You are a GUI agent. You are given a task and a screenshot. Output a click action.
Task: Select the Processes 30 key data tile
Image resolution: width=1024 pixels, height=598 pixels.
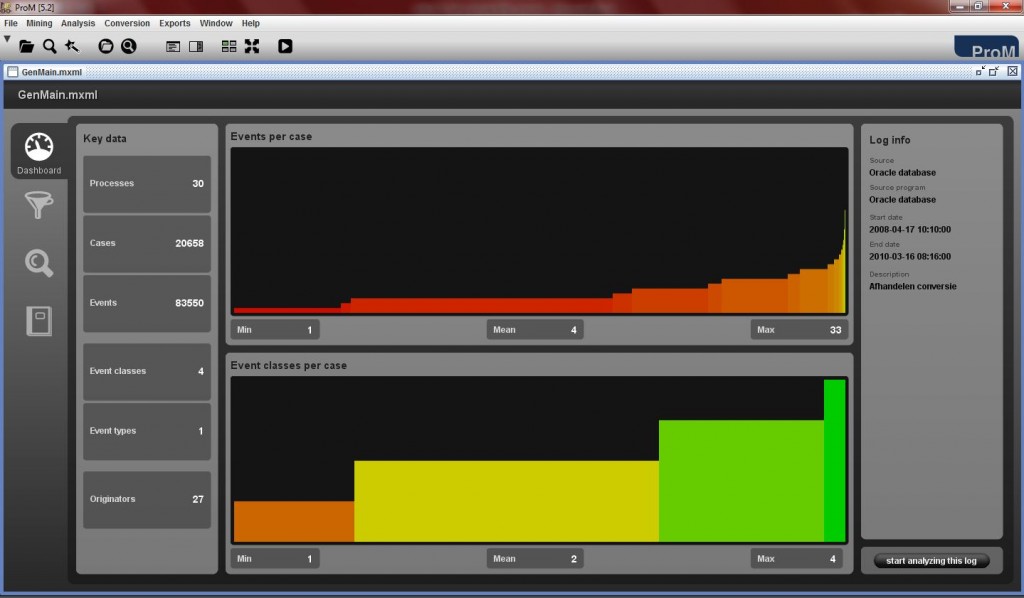tap(147, 184)
